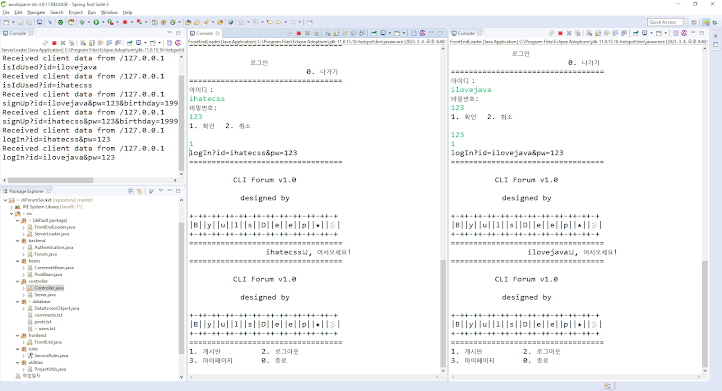Click the Quick Access search field
The image size is (722, 391).
coord(665,22)
